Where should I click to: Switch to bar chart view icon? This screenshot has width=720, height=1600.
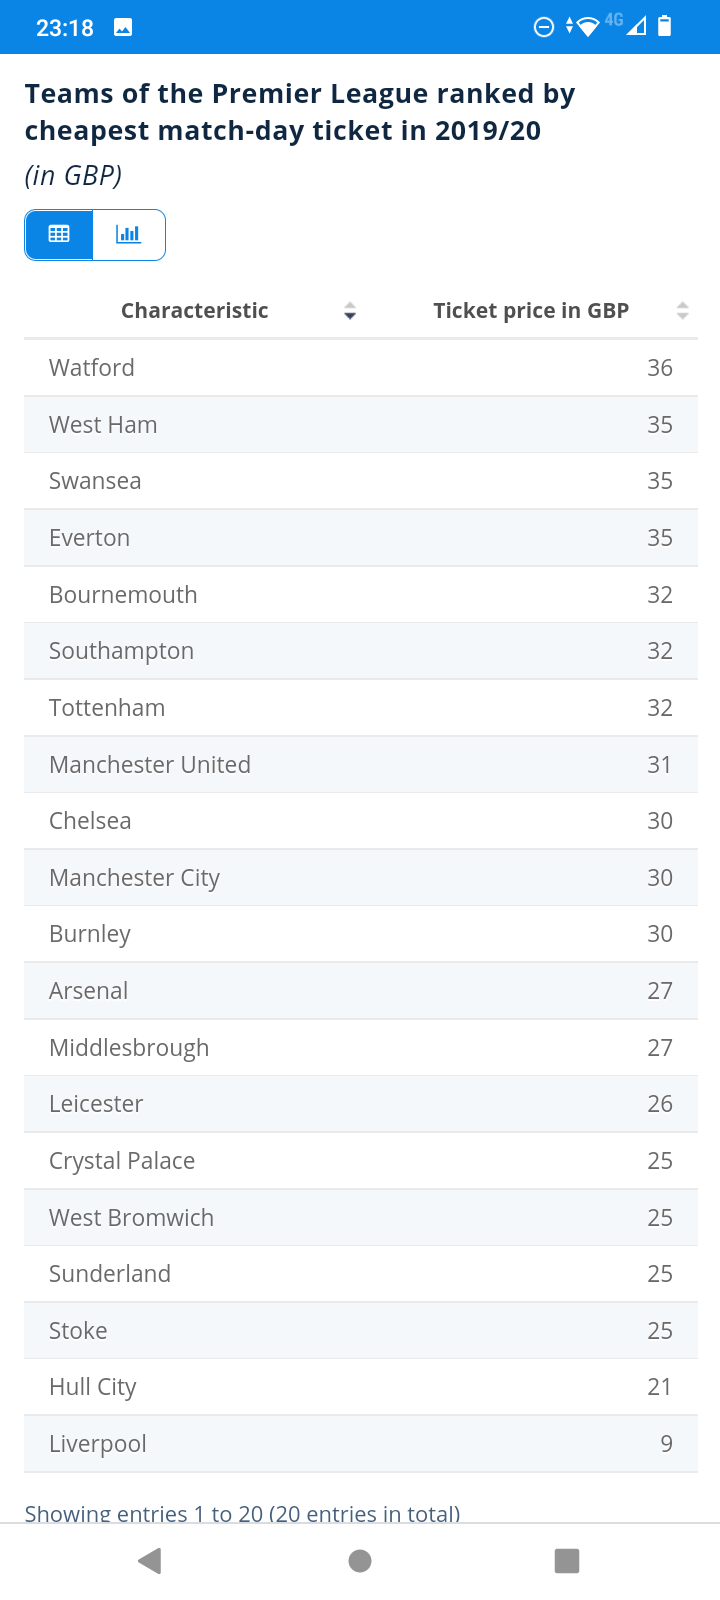point(128,235)
